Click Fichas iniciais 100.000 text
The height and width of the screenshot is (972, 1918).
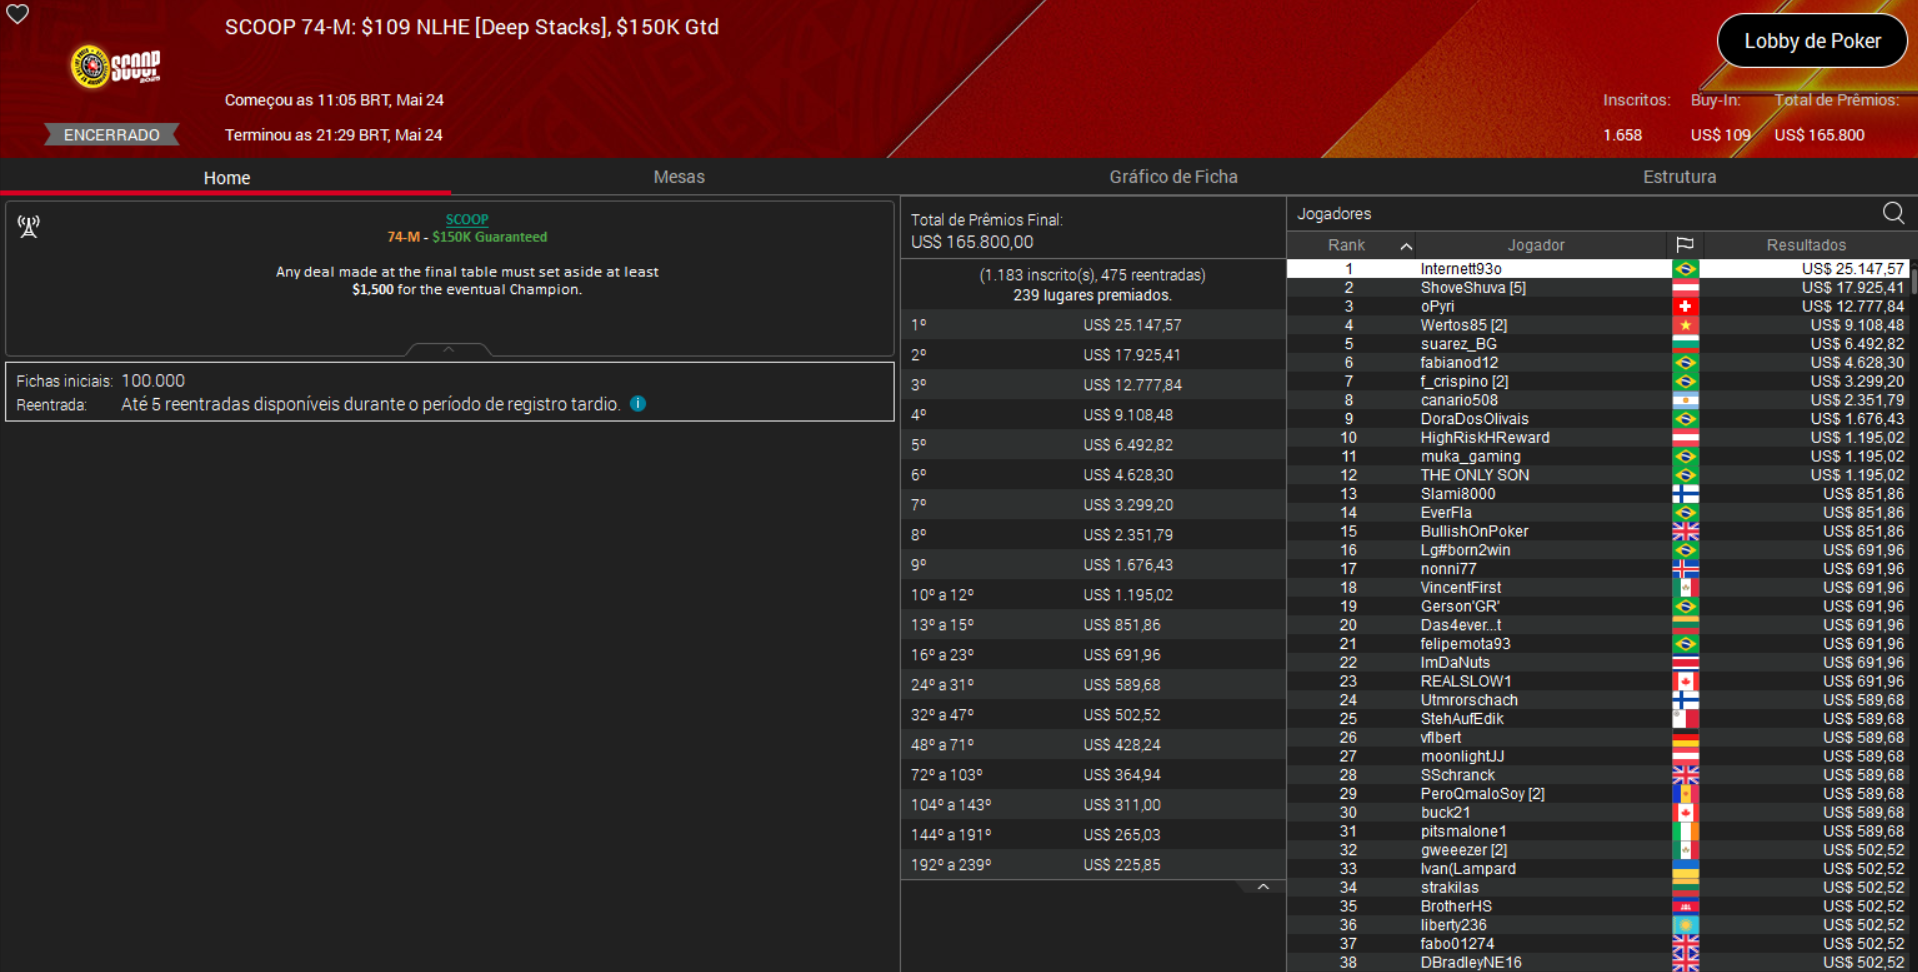tap(100, 381)
